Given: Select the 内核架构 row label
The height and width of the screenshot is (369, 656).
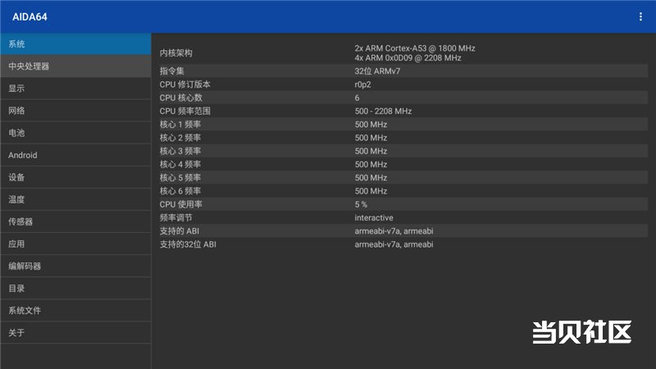Looking at the screenshot, I should 176,53.
